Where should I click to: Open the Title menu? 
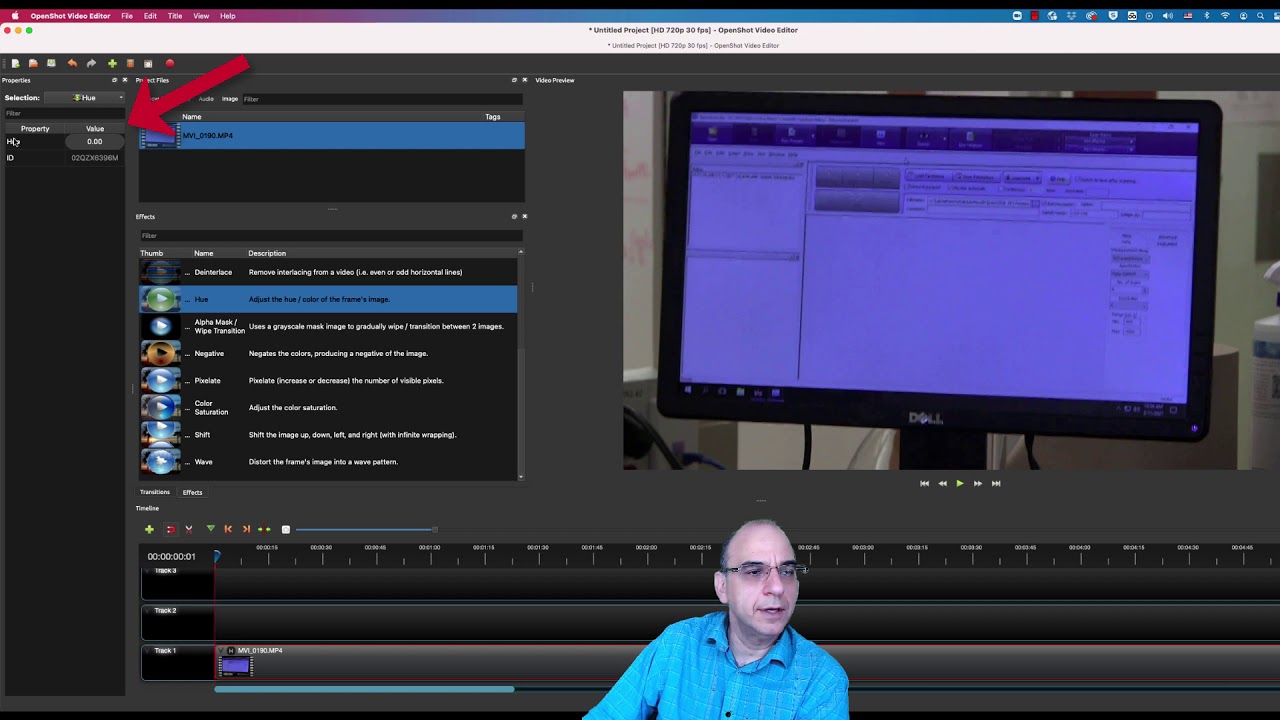point(175,16)
